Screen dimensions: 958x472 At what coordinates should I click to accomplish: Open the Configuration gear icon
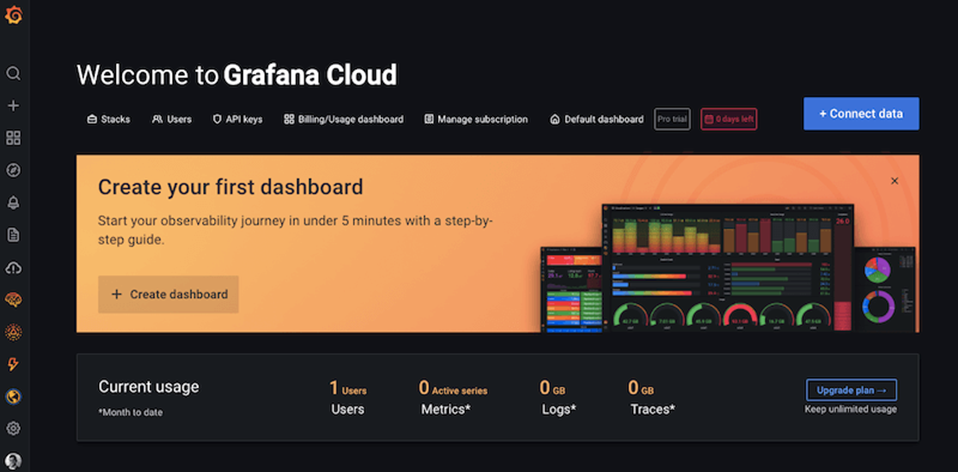tap(14, 429)
